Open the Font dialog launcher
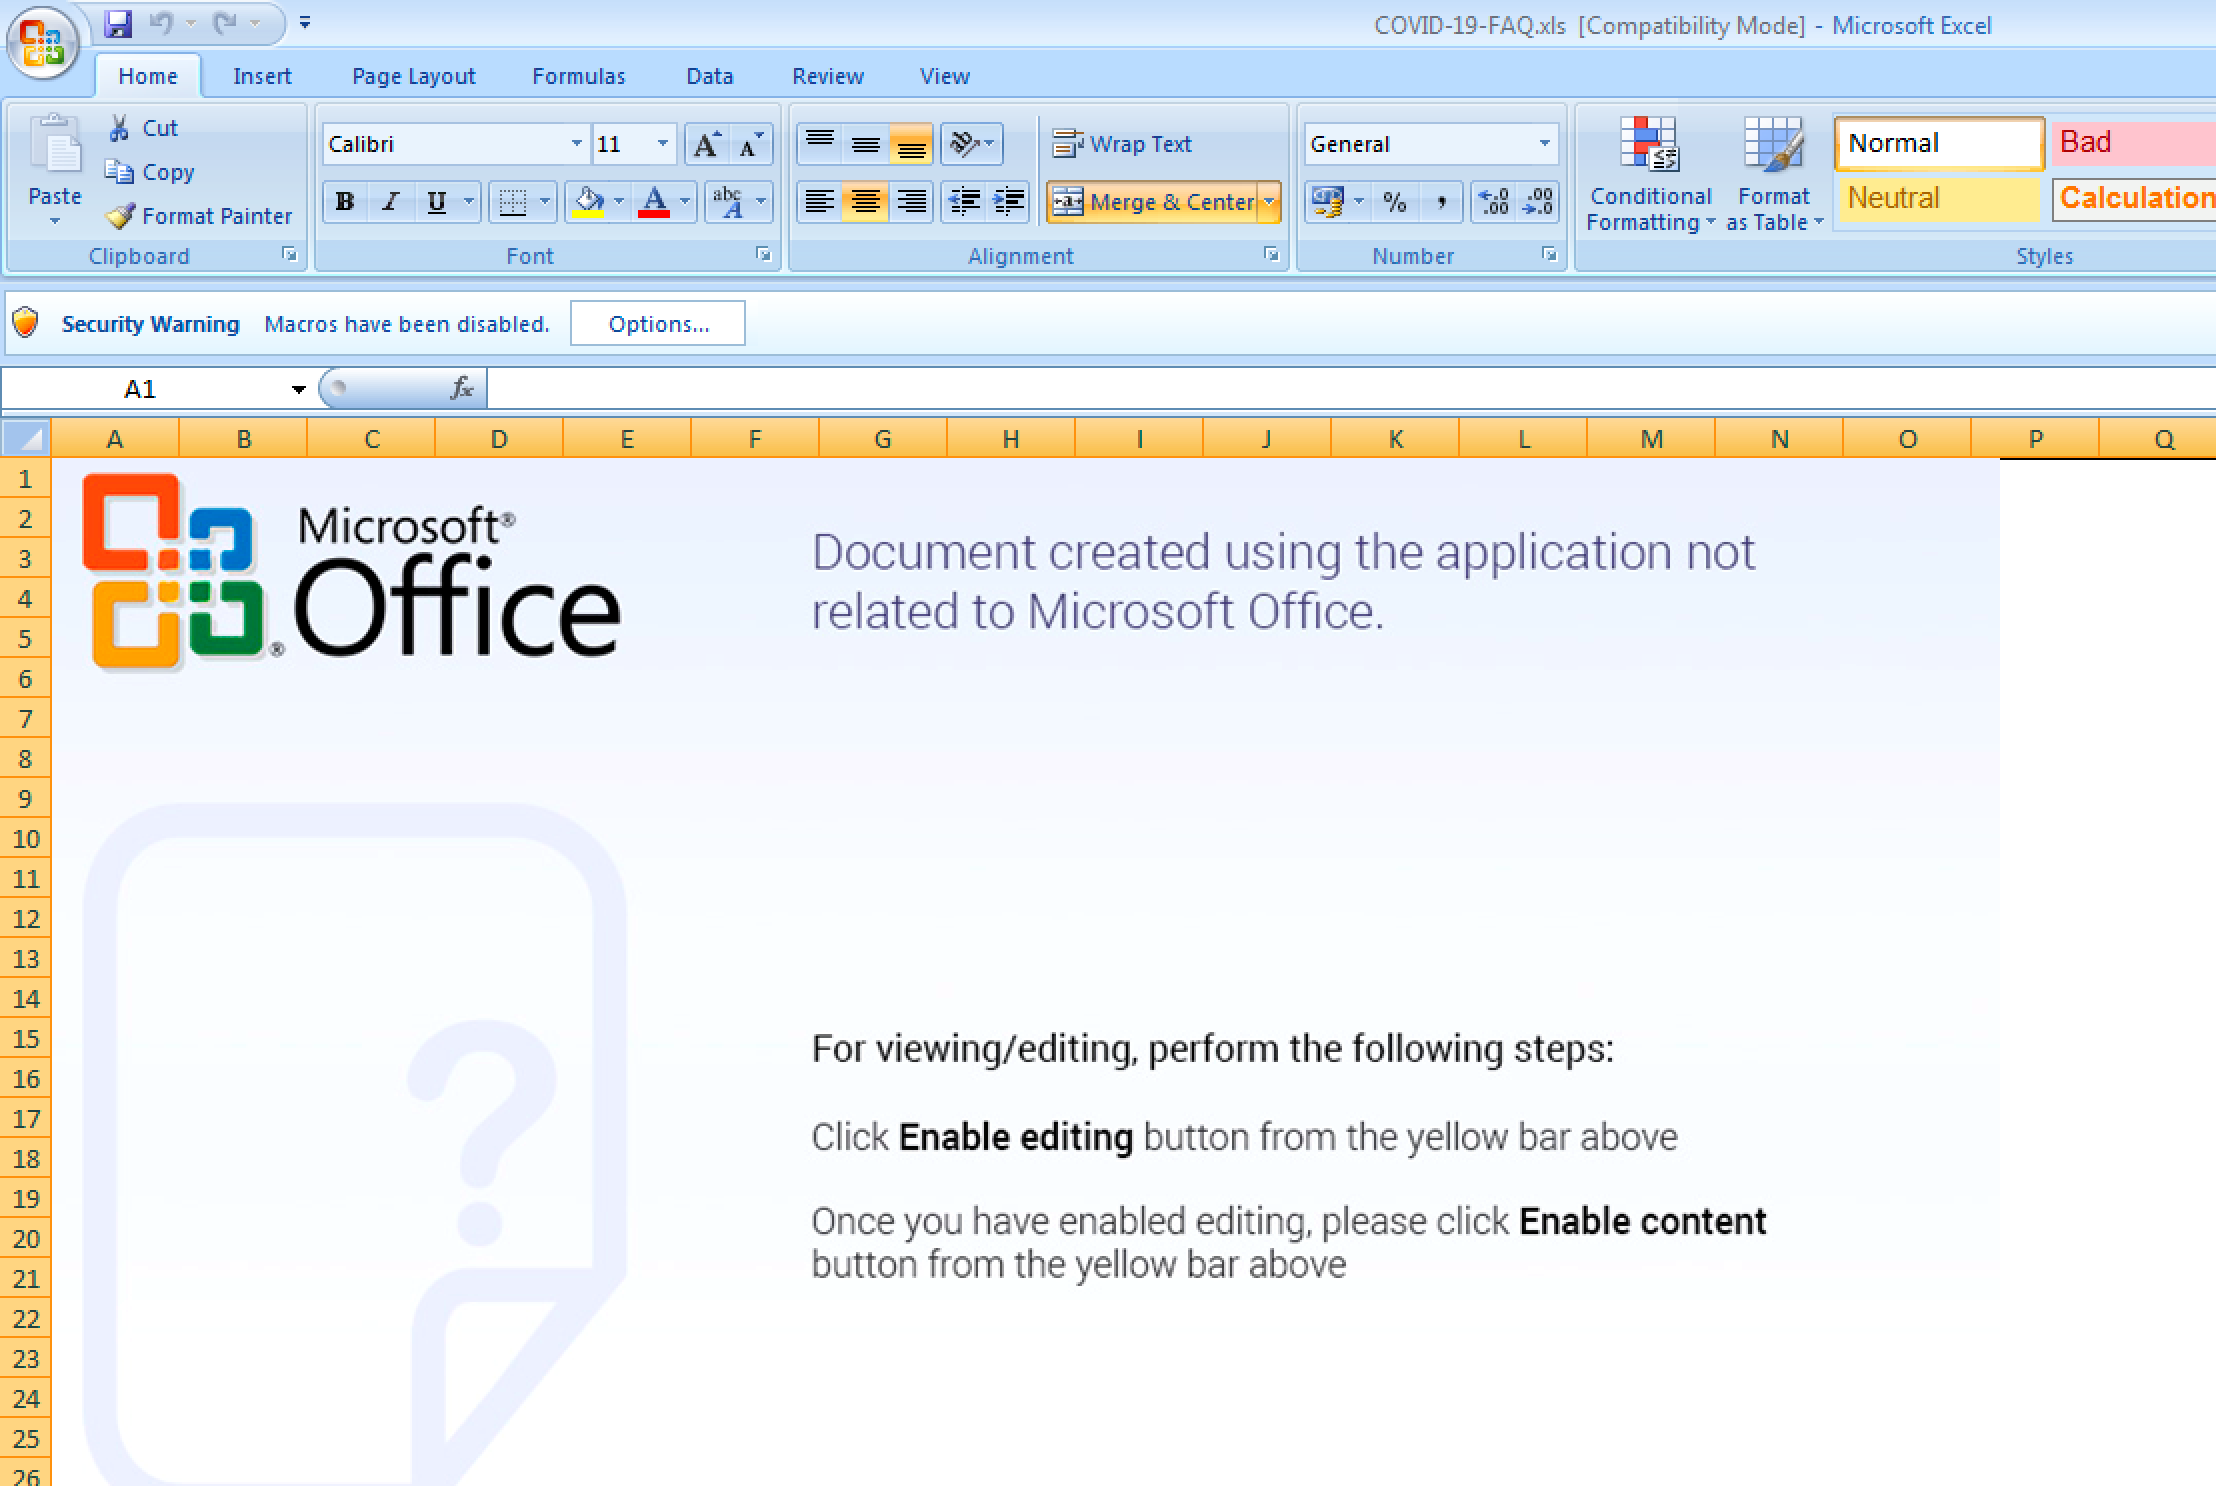This screenshot has width=2216, height=1486. 764,255
